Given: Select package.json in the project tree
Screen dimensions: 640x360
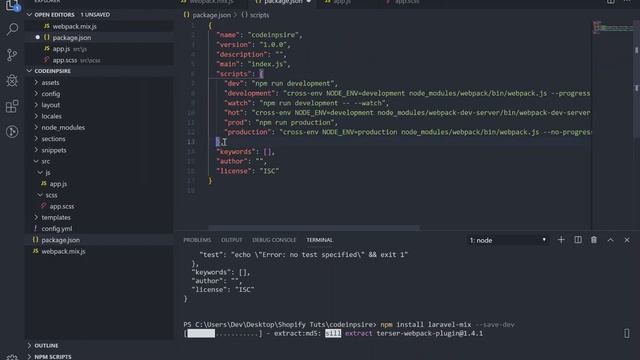Looking at the screenshot, I should (98, 240).
